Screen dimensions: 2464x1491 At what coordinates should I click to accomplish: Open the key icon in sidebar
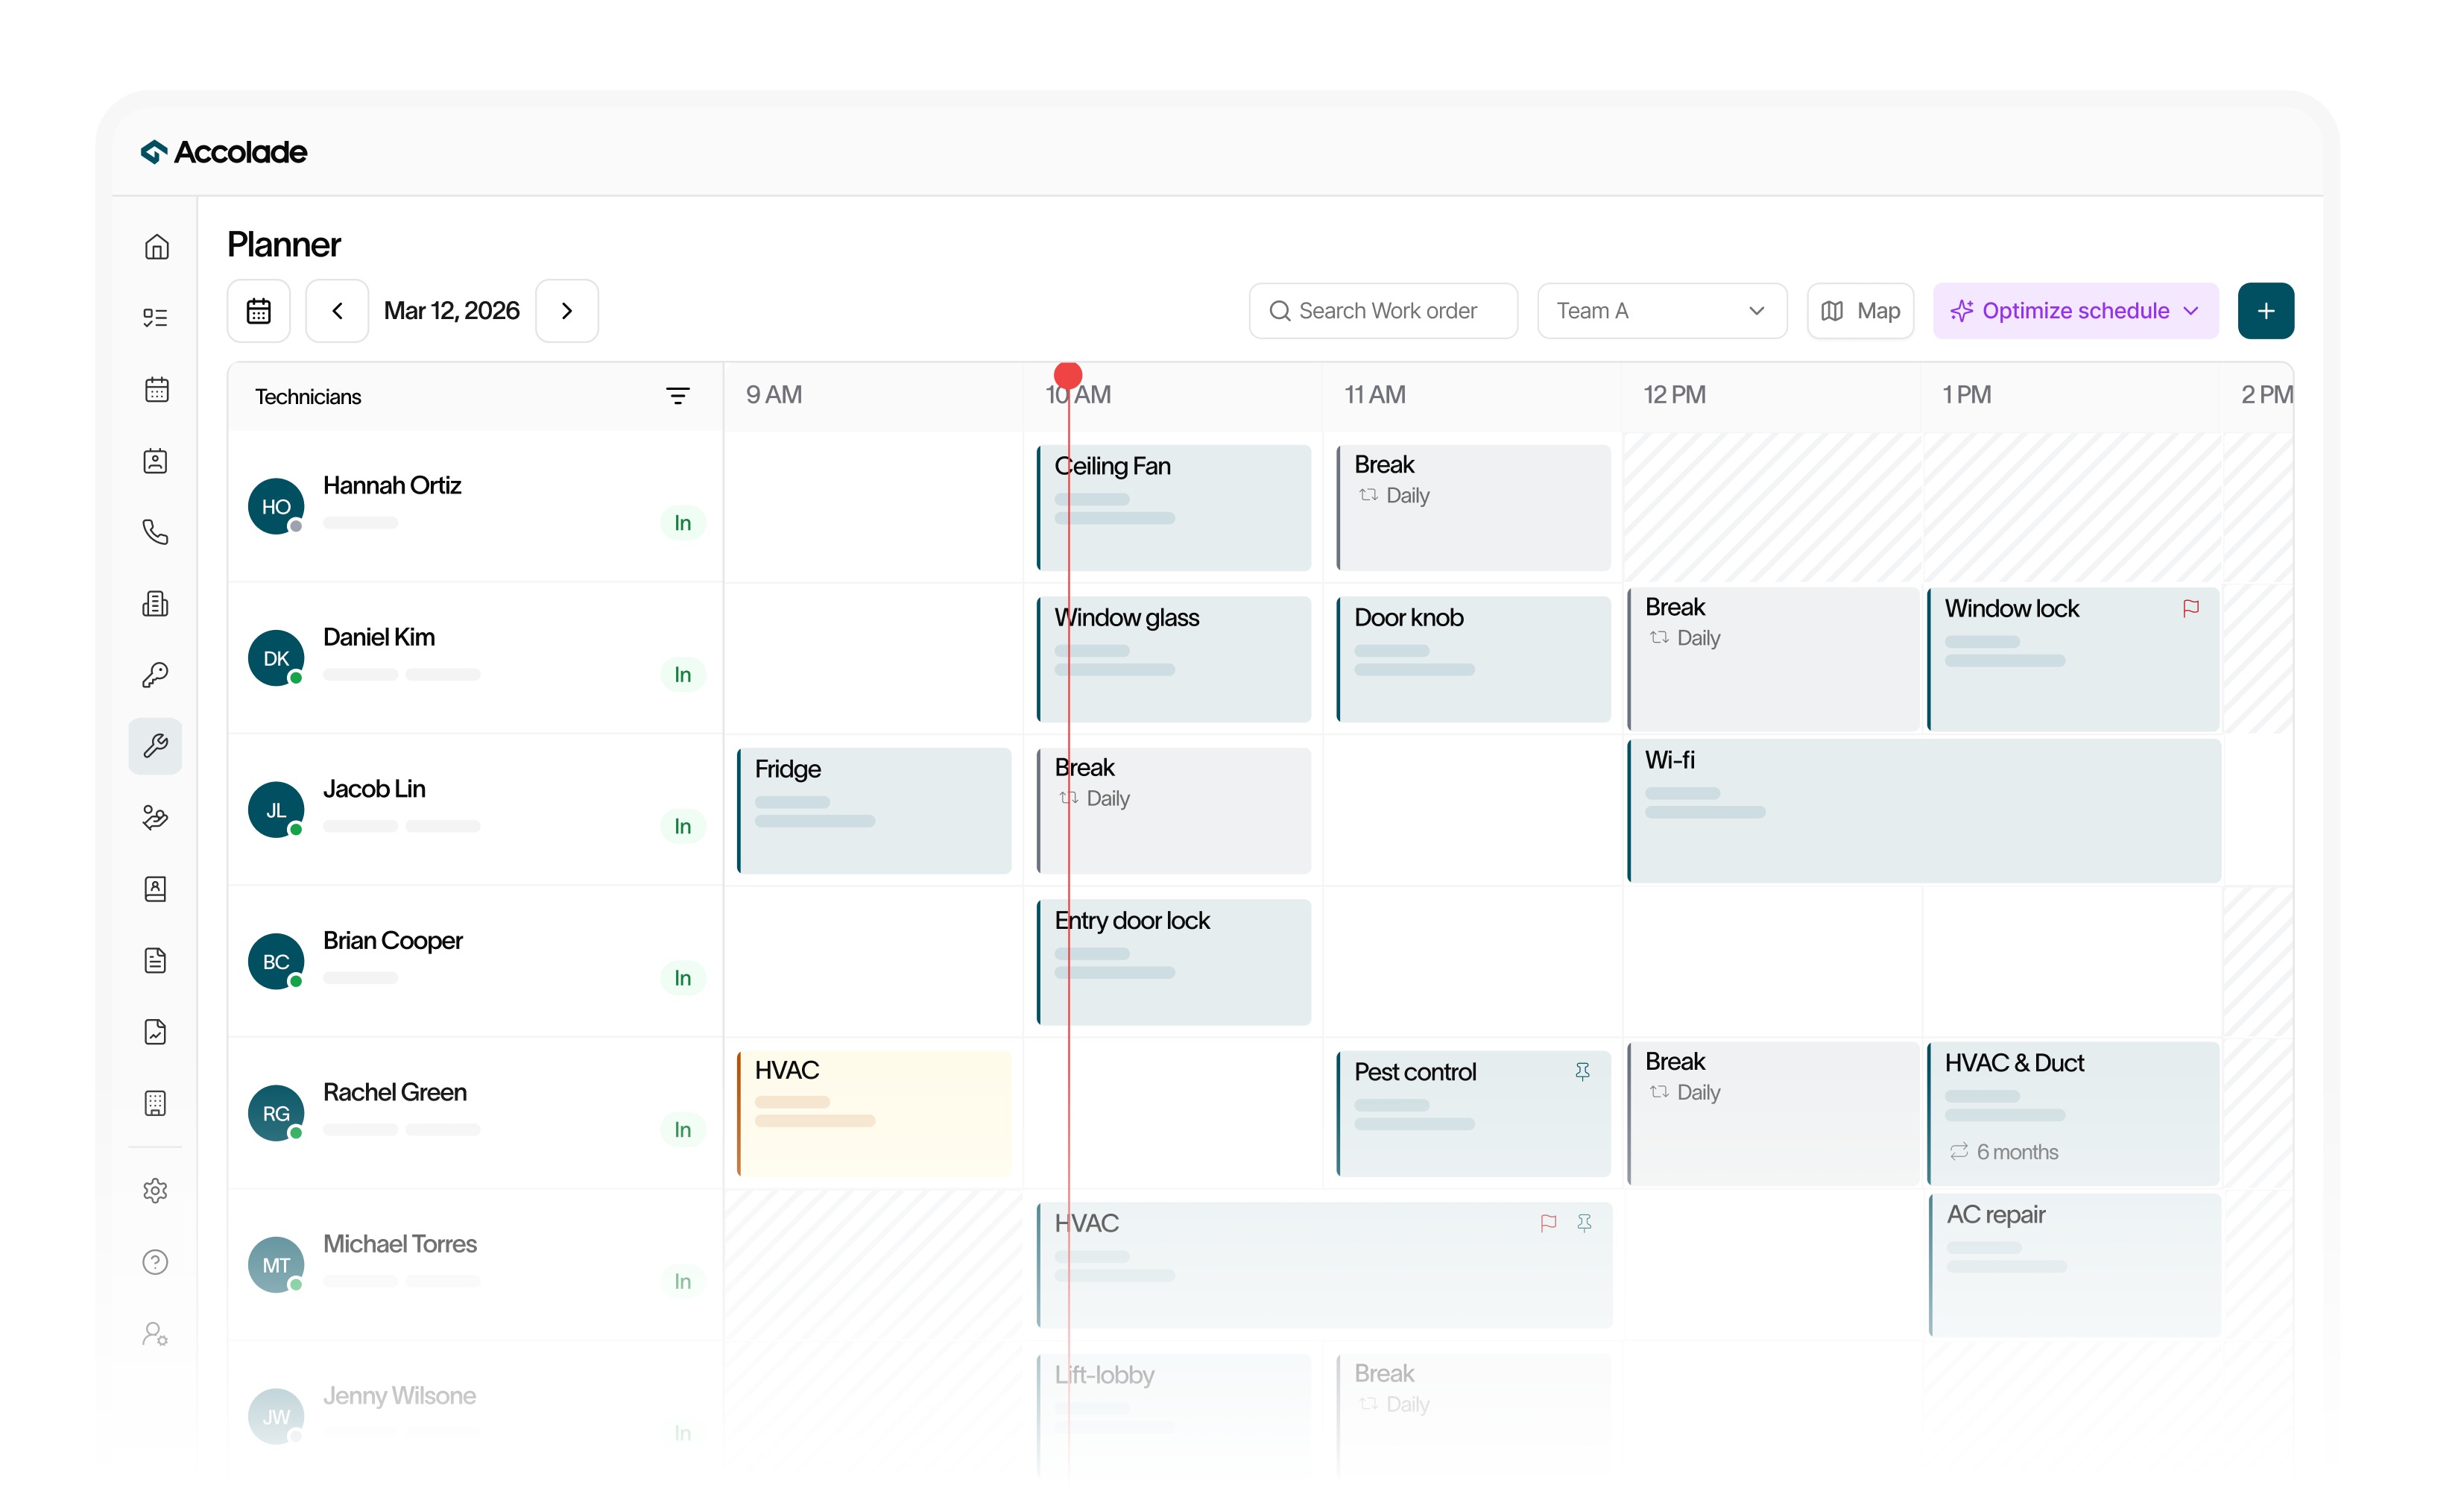(156, 675)
